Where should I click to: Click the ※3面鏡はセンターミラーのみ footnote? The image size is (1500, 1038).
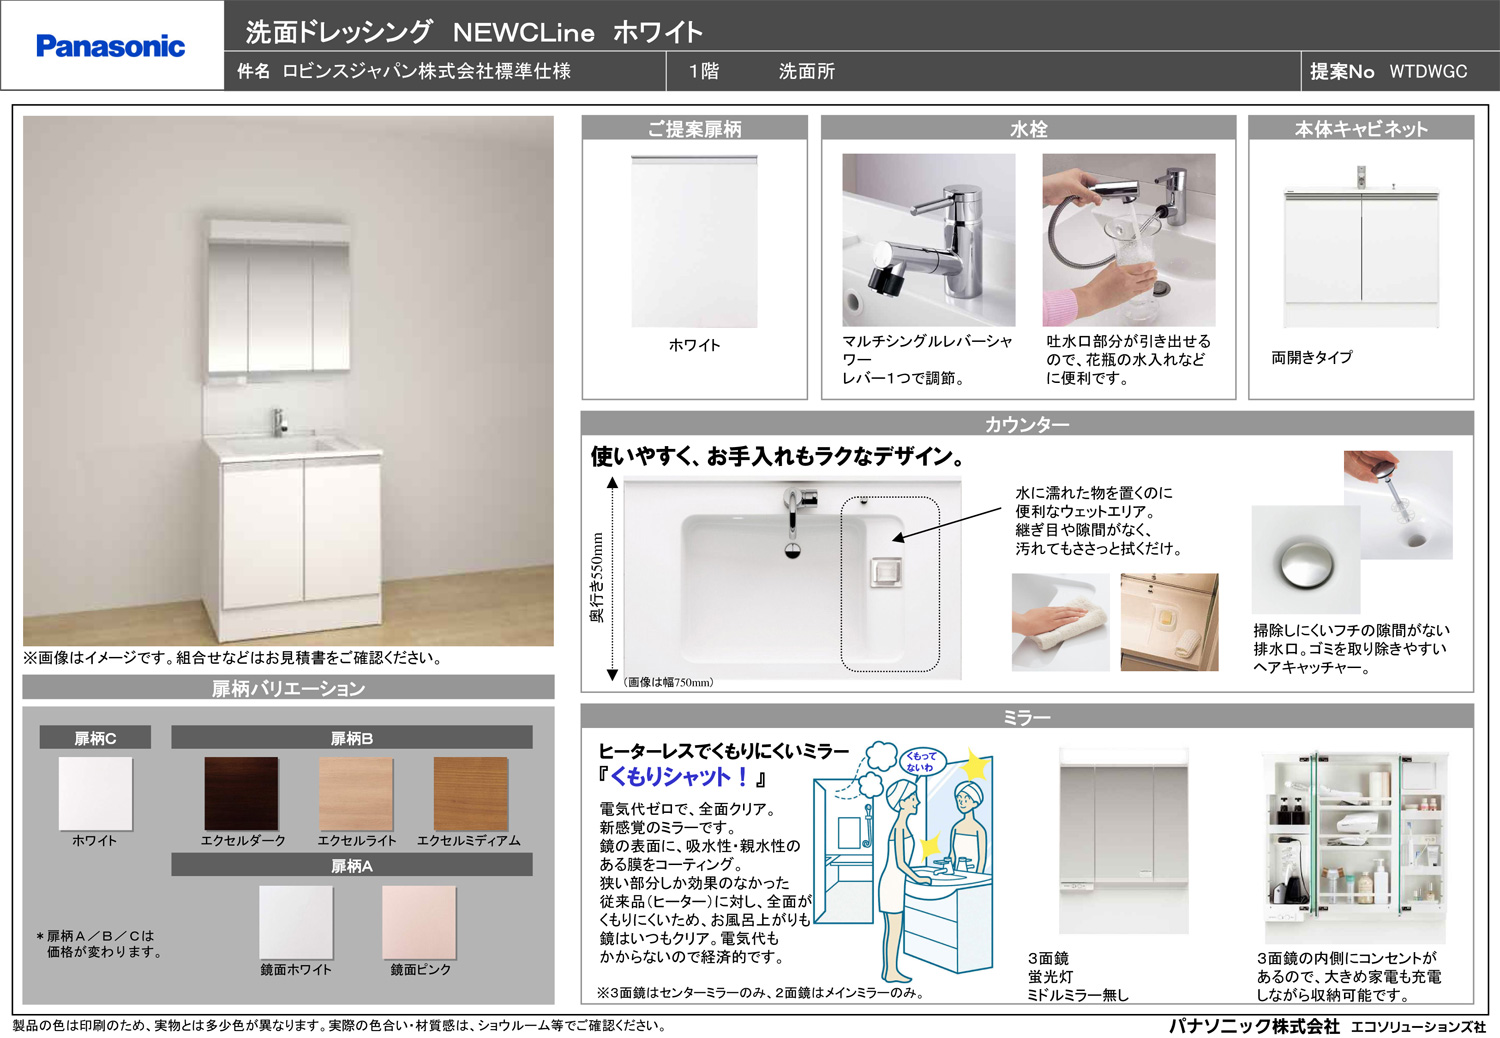[760, 993]
